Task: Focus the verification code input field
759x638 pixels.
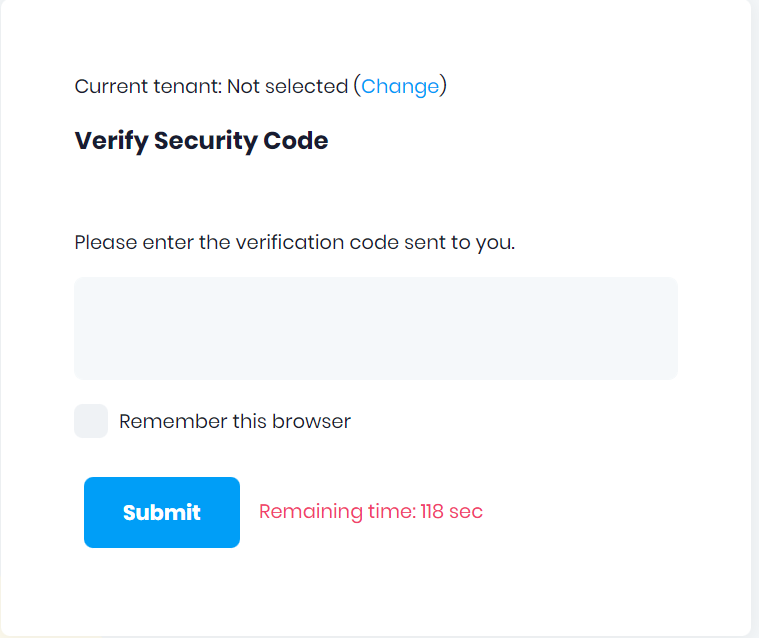Action: [376, 328]
